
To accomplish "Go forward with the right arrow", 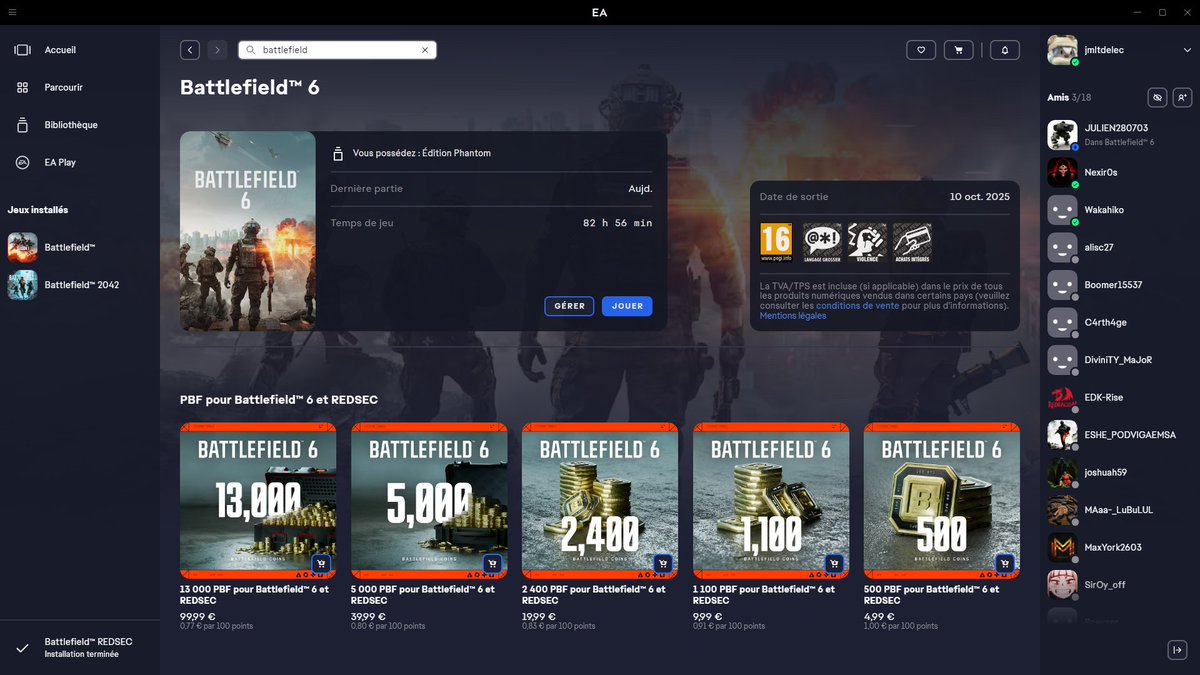I will click(217, 50).
